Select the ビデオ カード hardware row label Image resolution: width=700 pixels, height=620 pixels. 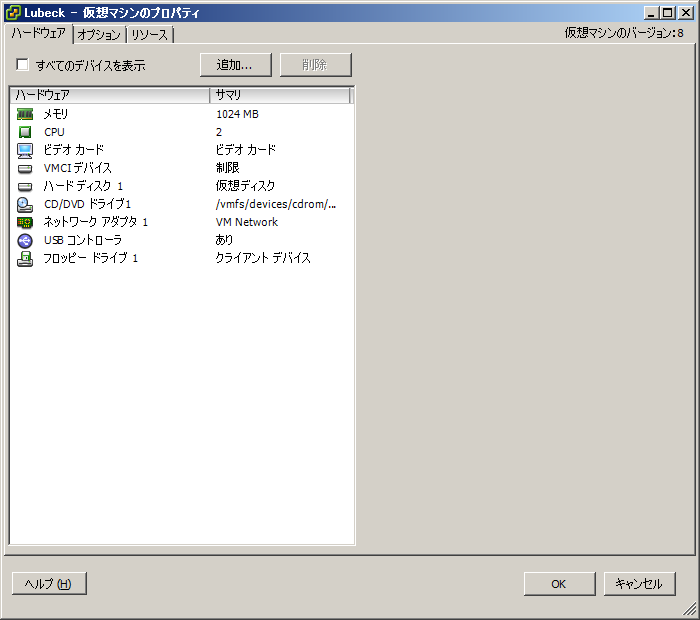74,150
